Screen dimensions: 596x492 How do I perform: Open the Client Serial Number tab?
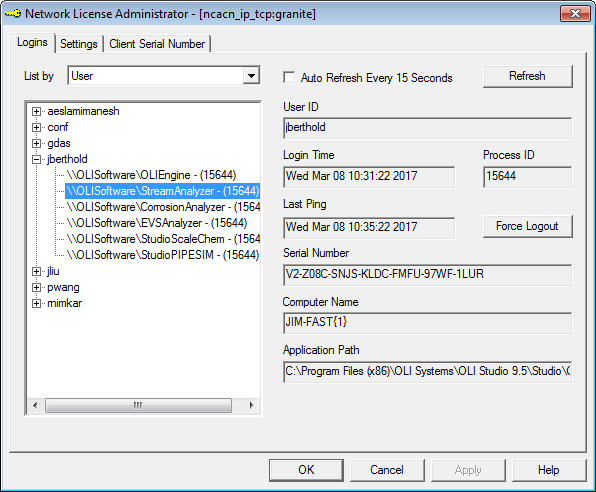[x=157, y=44]
